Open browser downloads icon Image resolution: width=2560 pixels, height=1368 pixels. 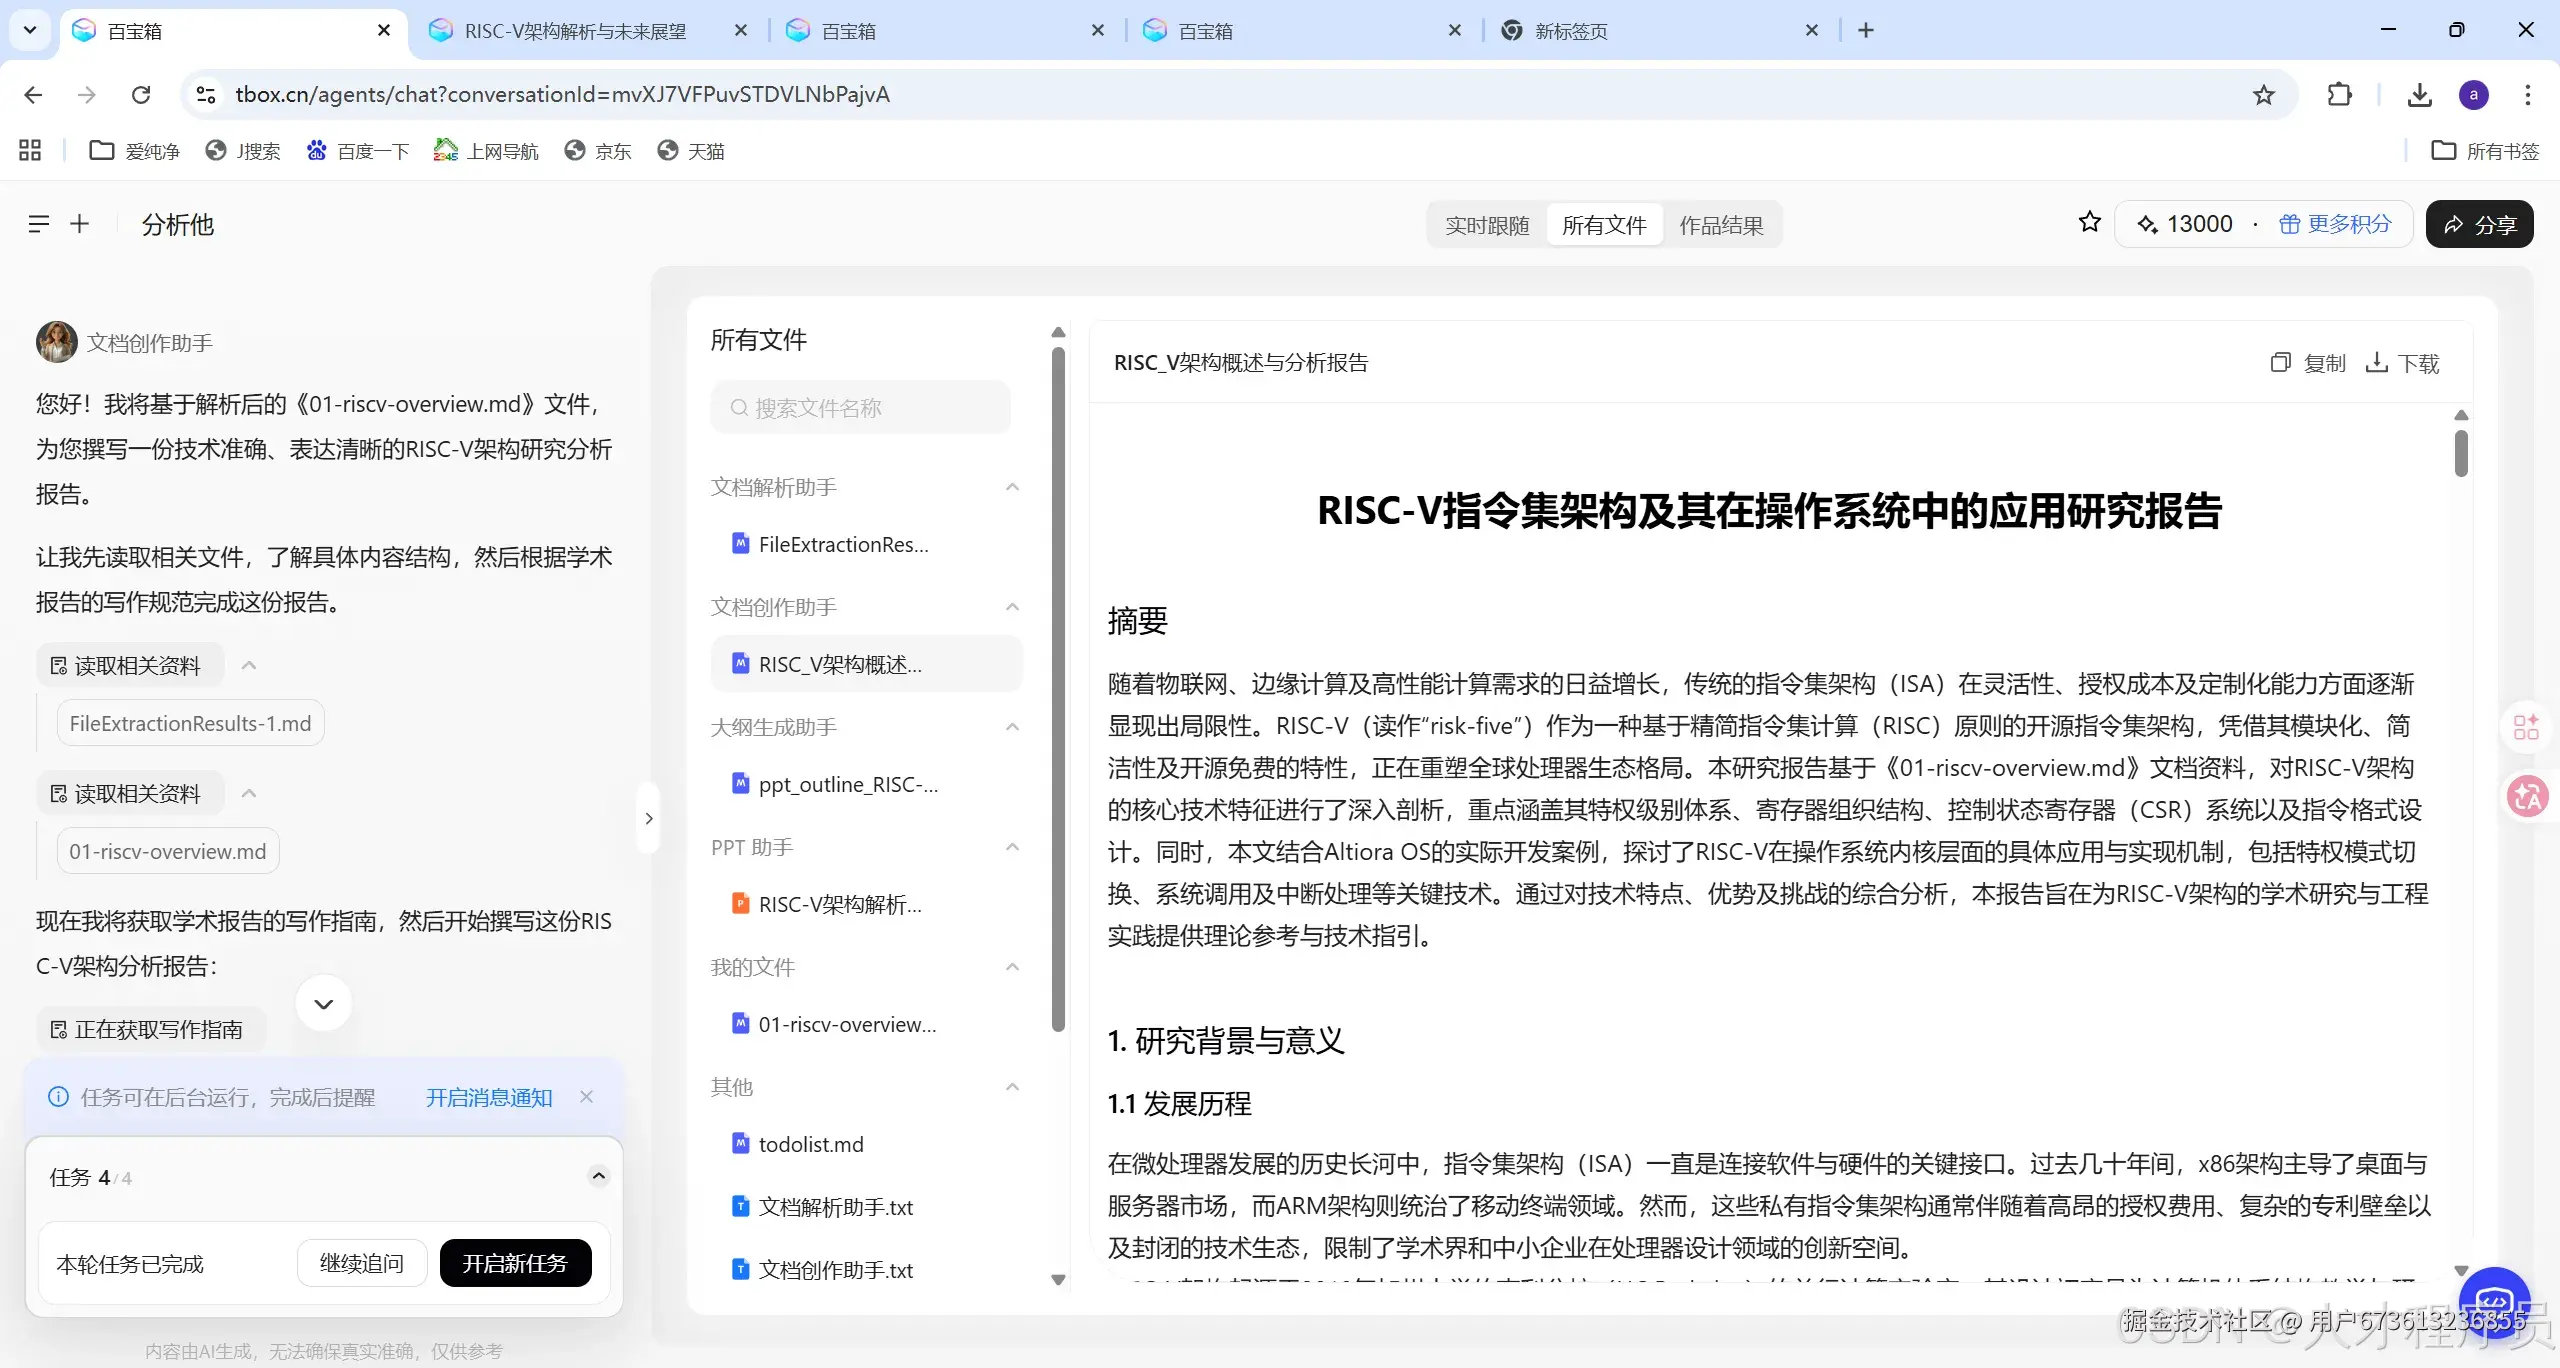(2419, 94)
